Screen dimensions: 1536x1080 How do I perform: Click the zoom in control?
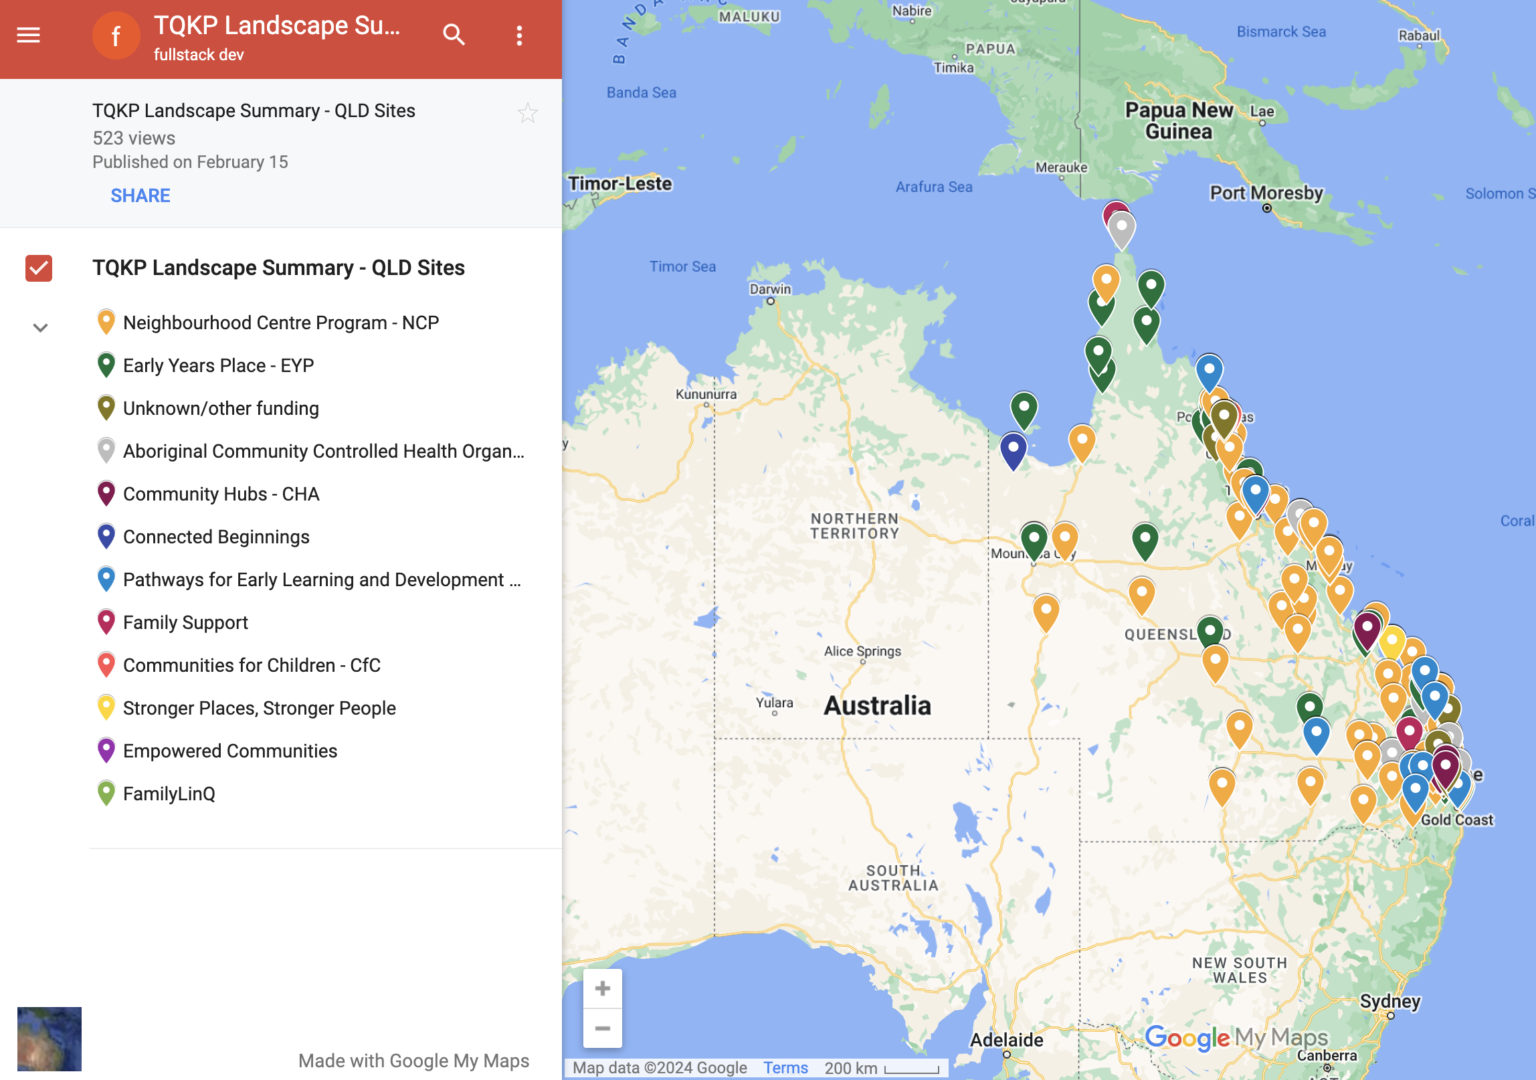602,988
